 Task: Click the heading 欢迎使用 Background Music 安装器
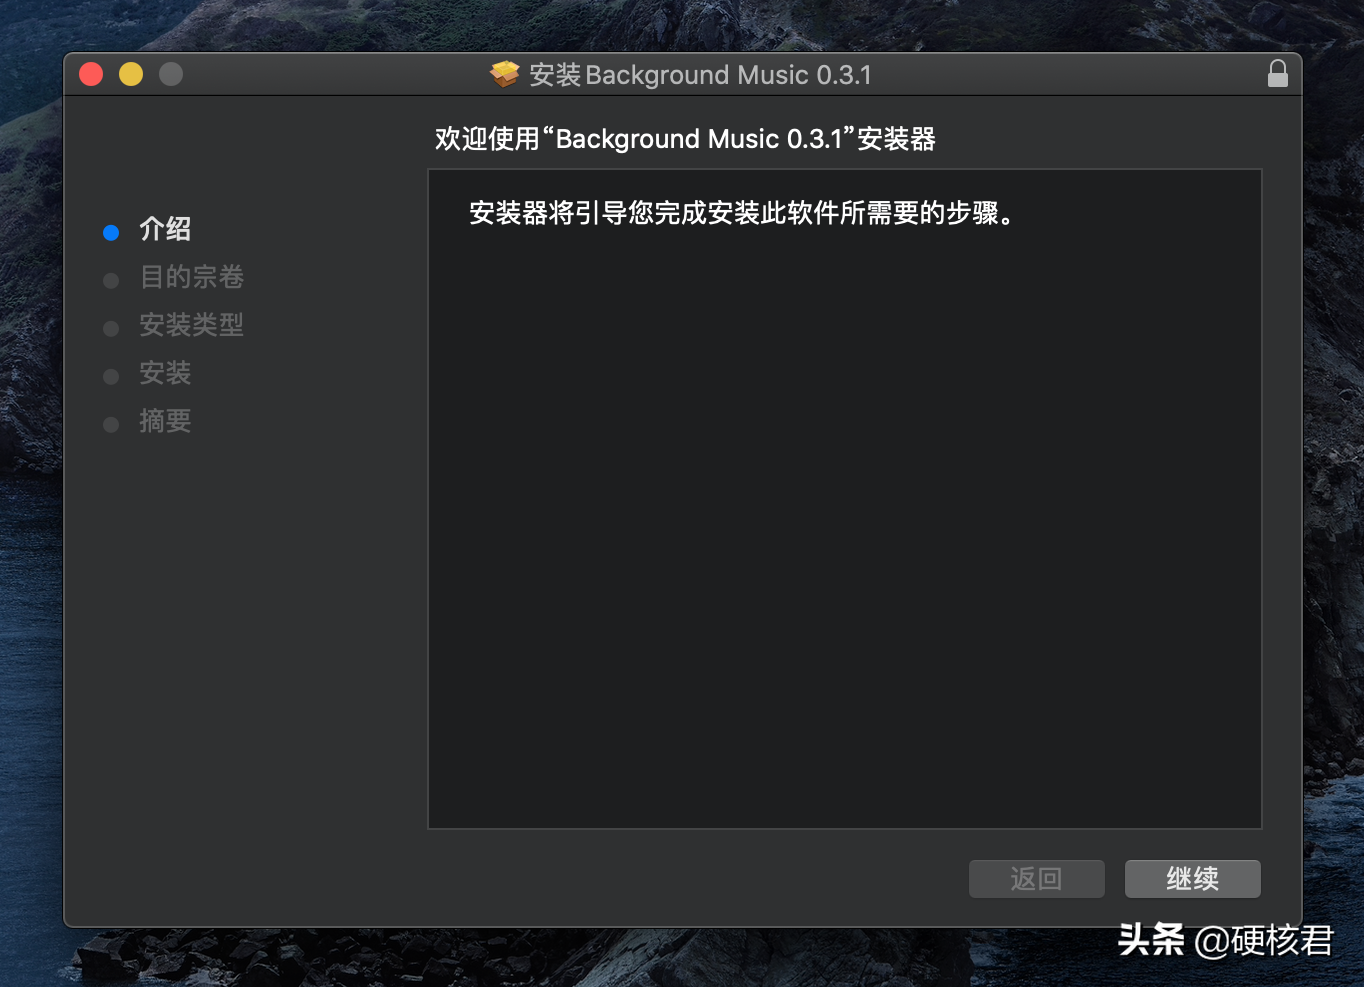point(685,139)
